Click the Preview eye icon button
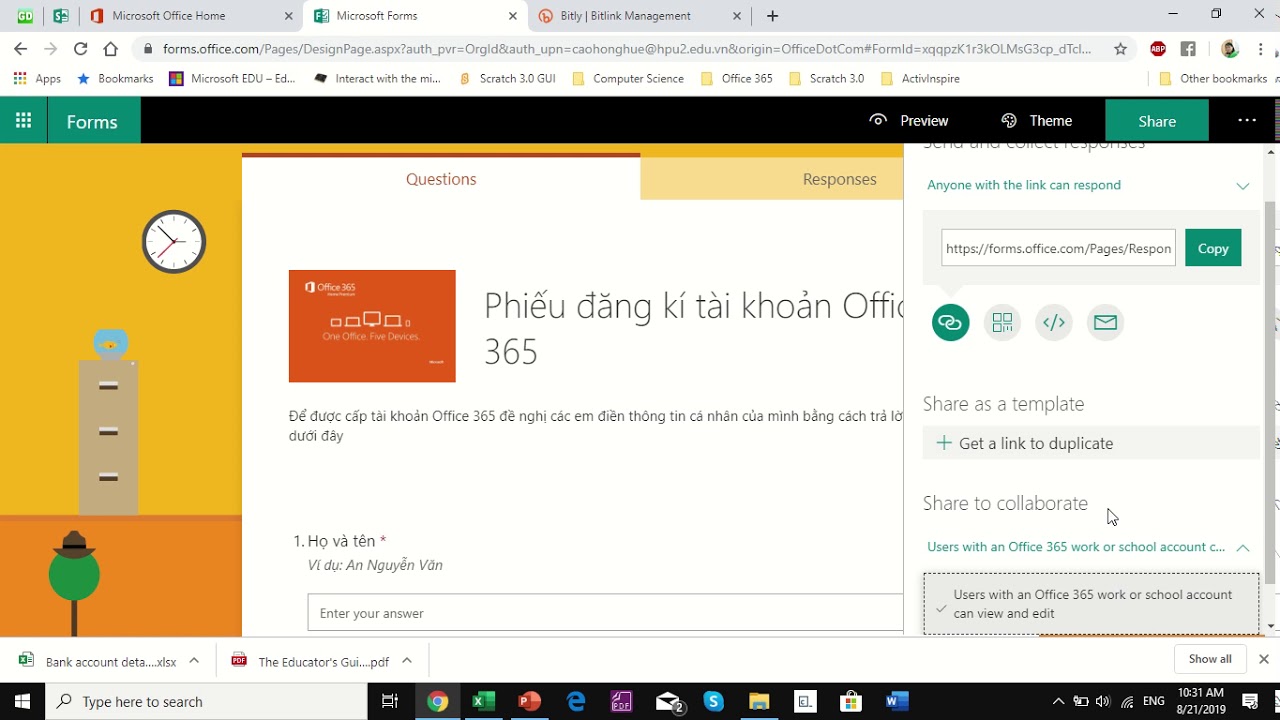The image size is (1280, 720). (x=908, y=120)
